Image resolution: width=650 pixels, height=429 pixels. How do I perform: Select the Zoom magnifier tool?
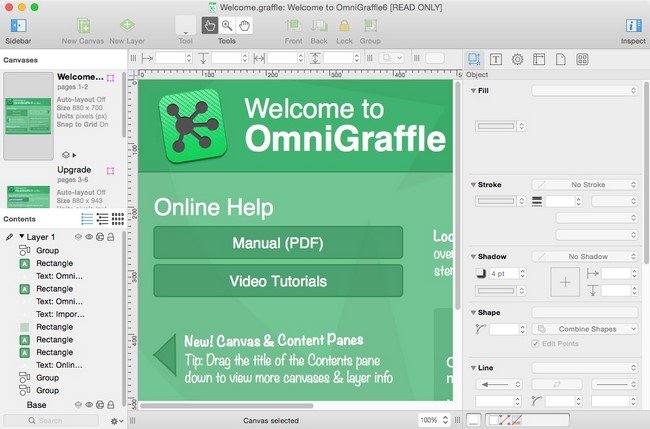tap(227, 26)
